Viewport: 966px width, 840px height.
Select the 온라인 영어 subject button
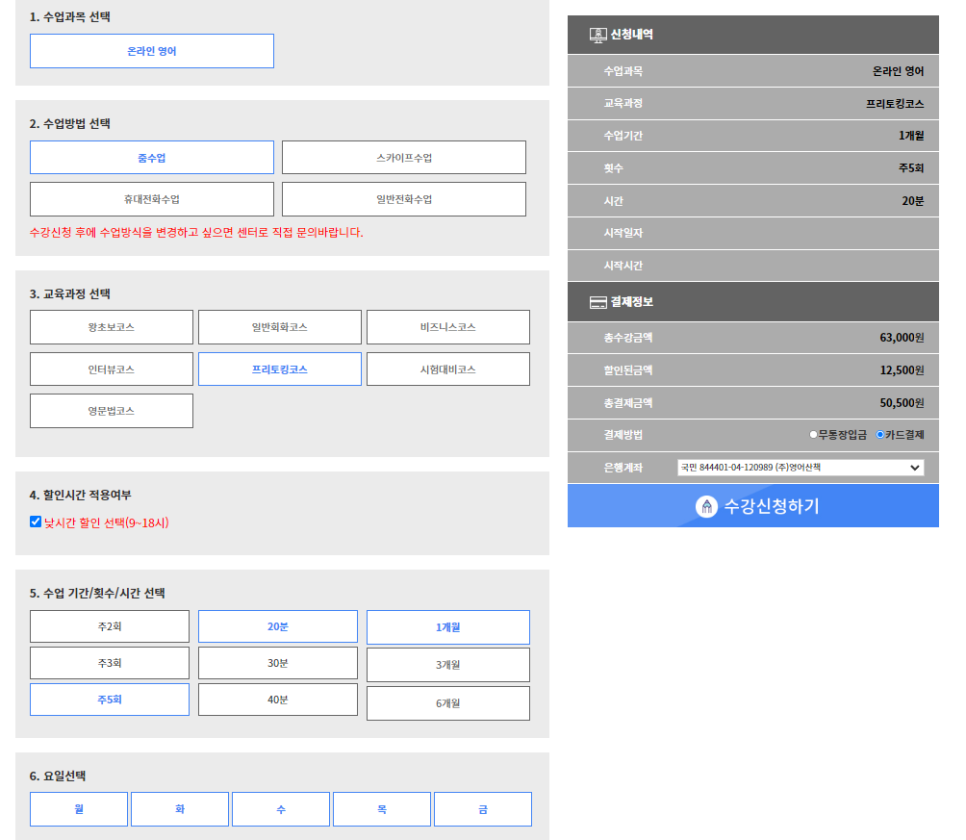152,51
